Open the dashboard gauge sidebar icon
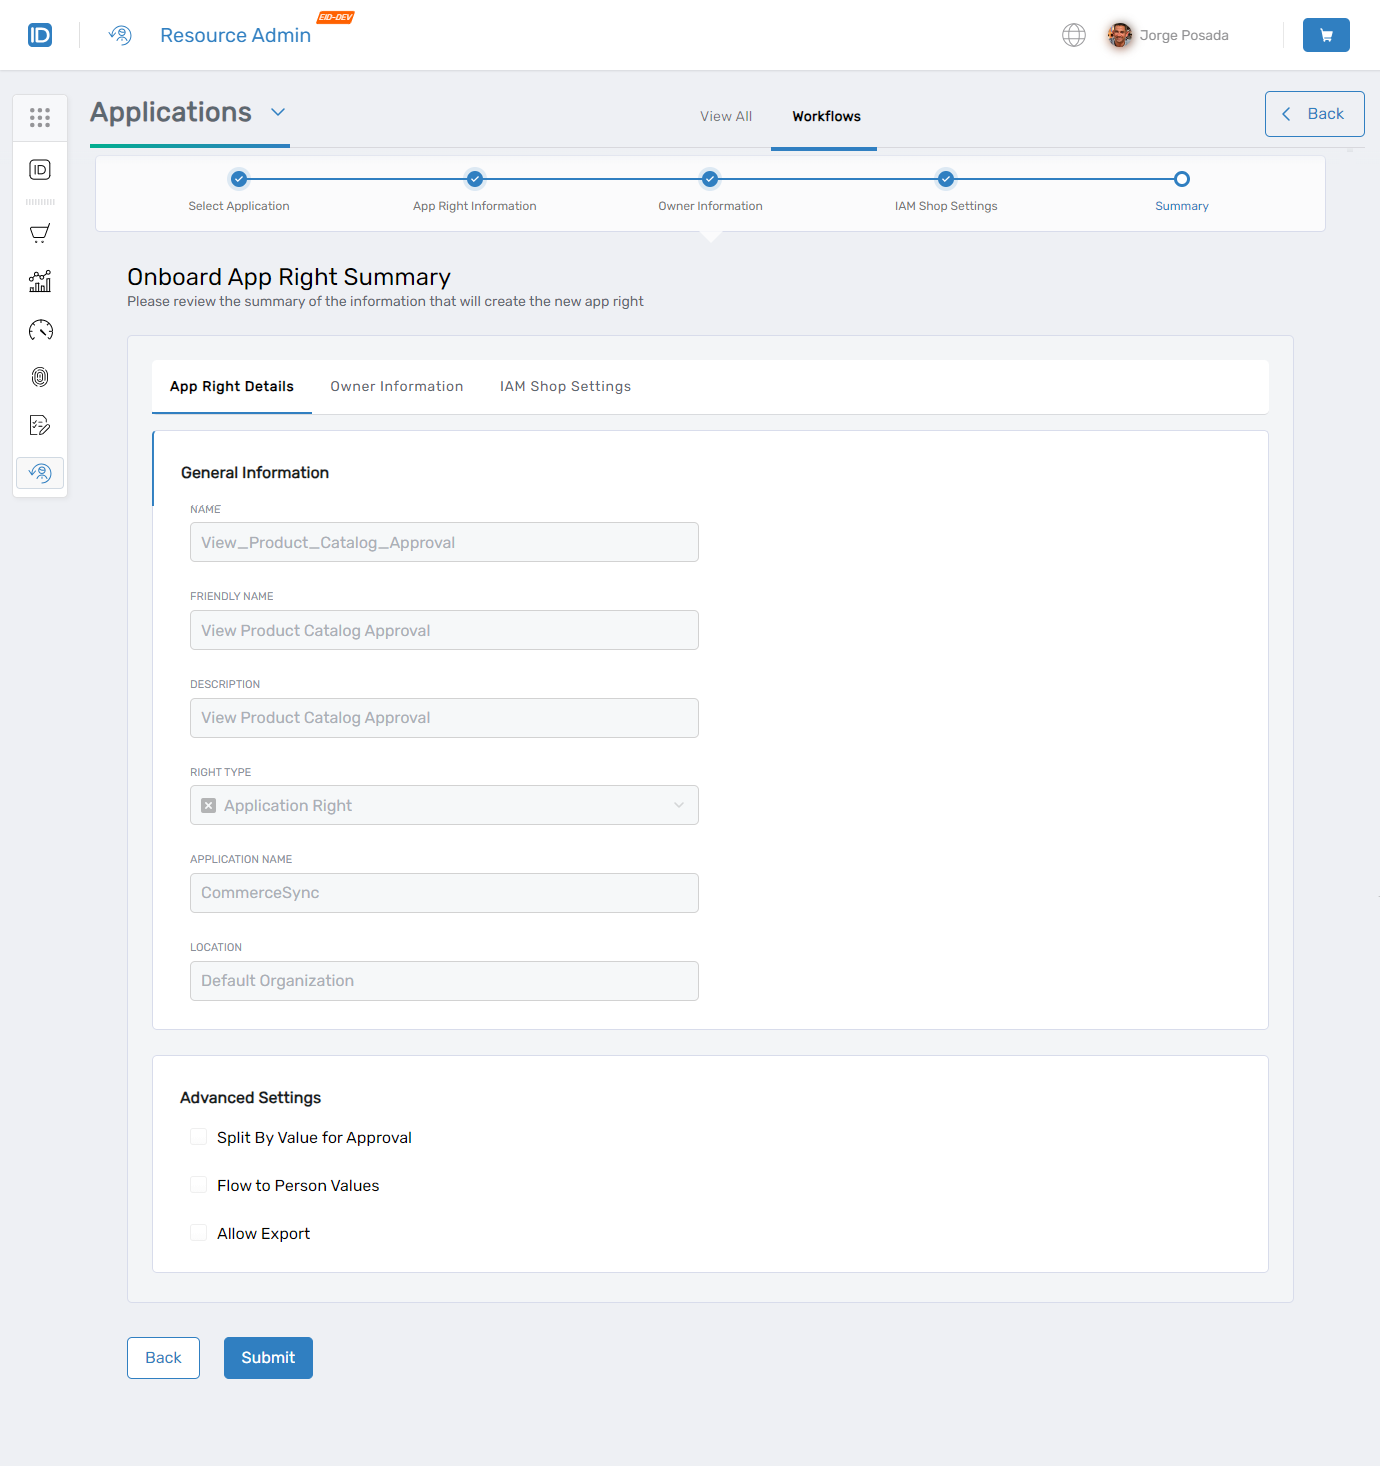 pyautogui.click(x=40, y=329)
